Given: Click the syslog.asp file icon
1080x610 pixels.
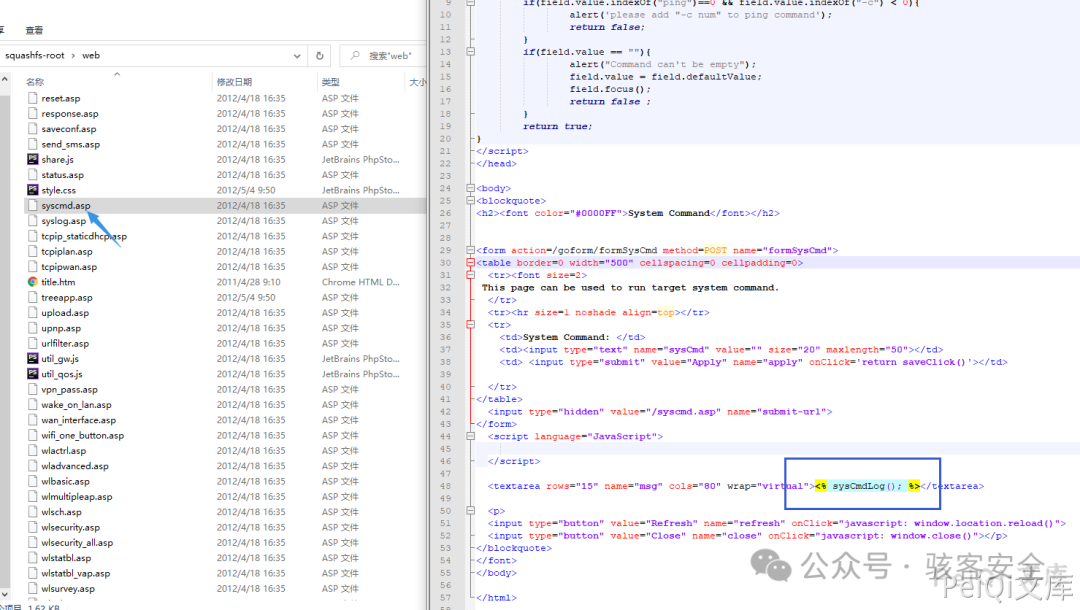Looking at the screenshot, I should pyautogui.click(x=32, y=221).
